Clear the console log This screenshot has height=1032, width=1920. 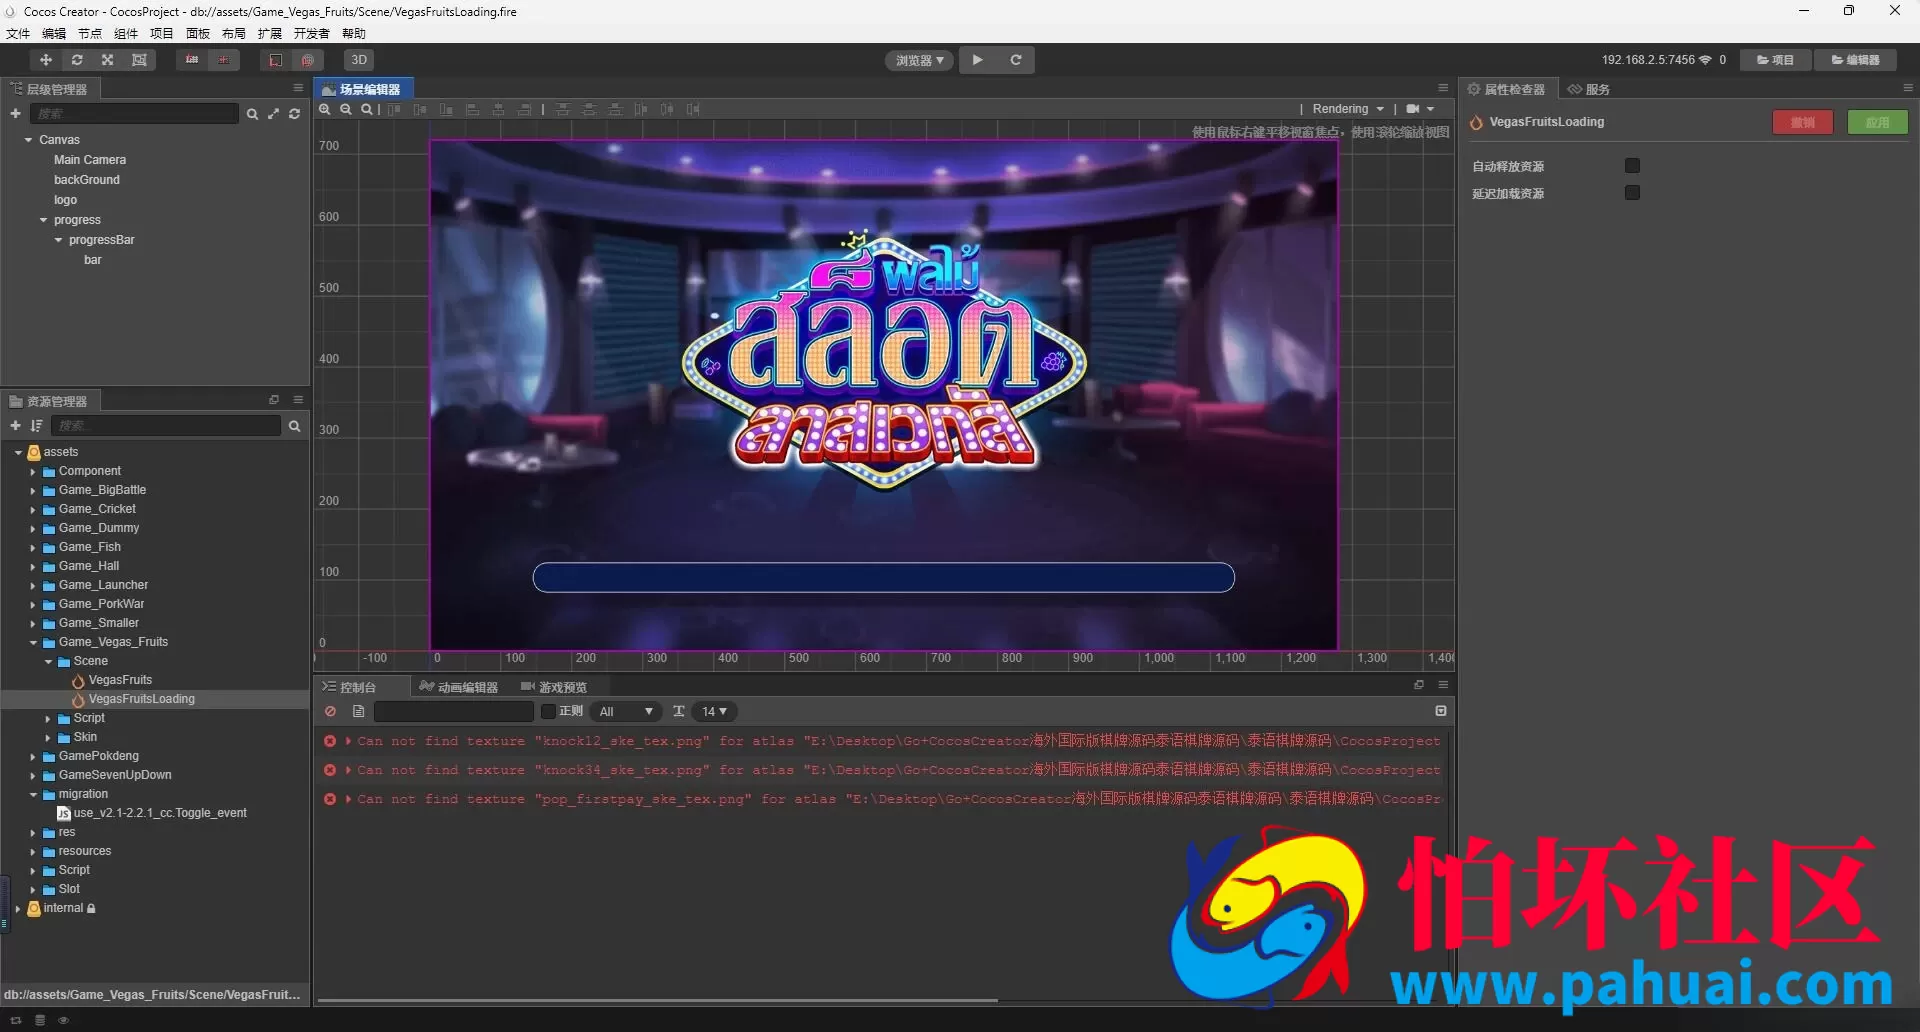(330, 712)
